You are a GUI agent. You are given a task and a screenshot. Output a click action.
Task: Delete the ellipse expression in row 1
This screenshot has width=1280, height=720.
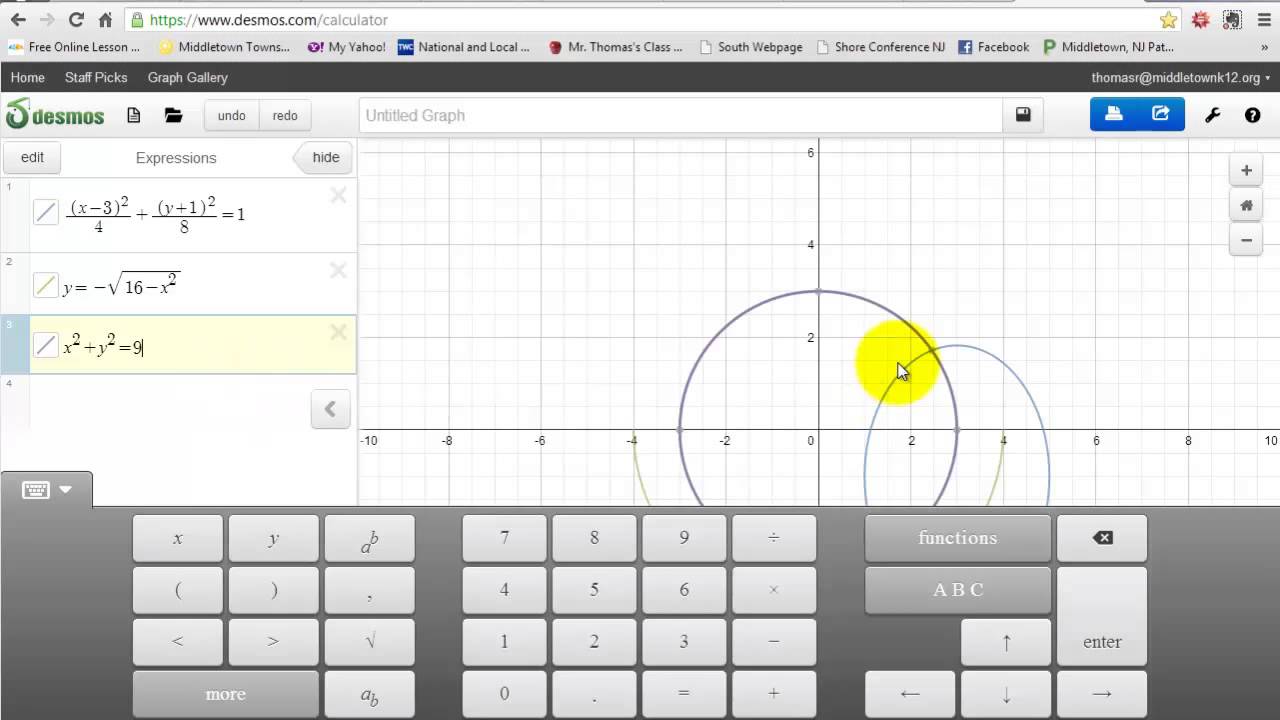[x=338, y=195]
